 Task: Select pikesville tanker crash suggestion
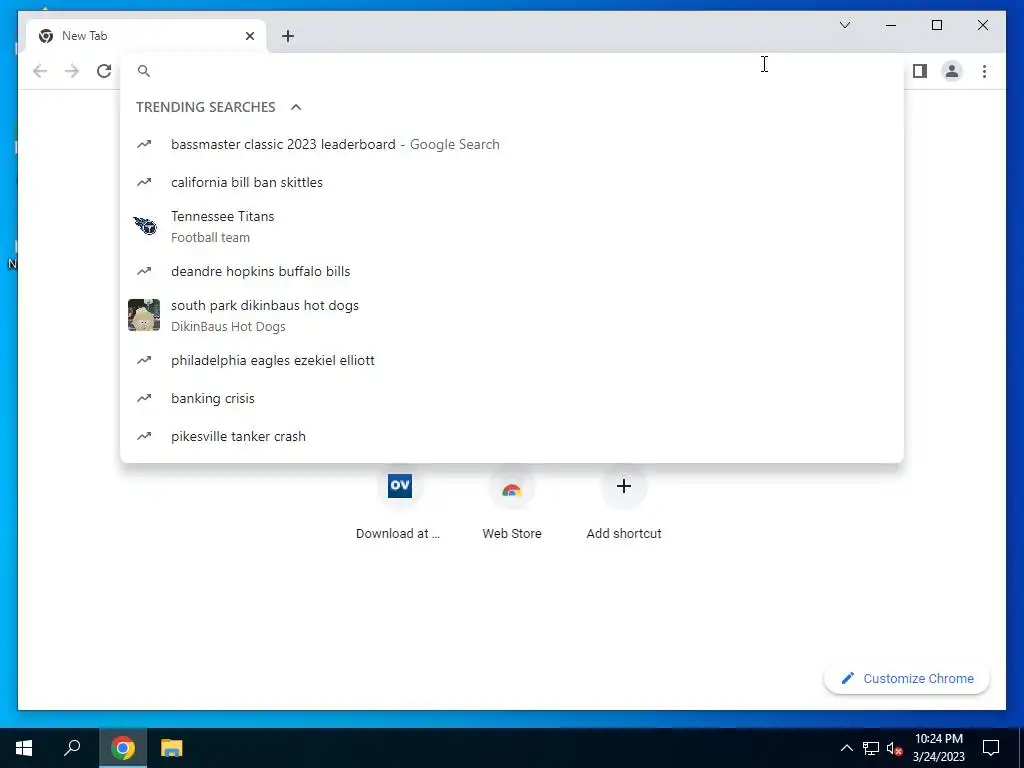512,436
